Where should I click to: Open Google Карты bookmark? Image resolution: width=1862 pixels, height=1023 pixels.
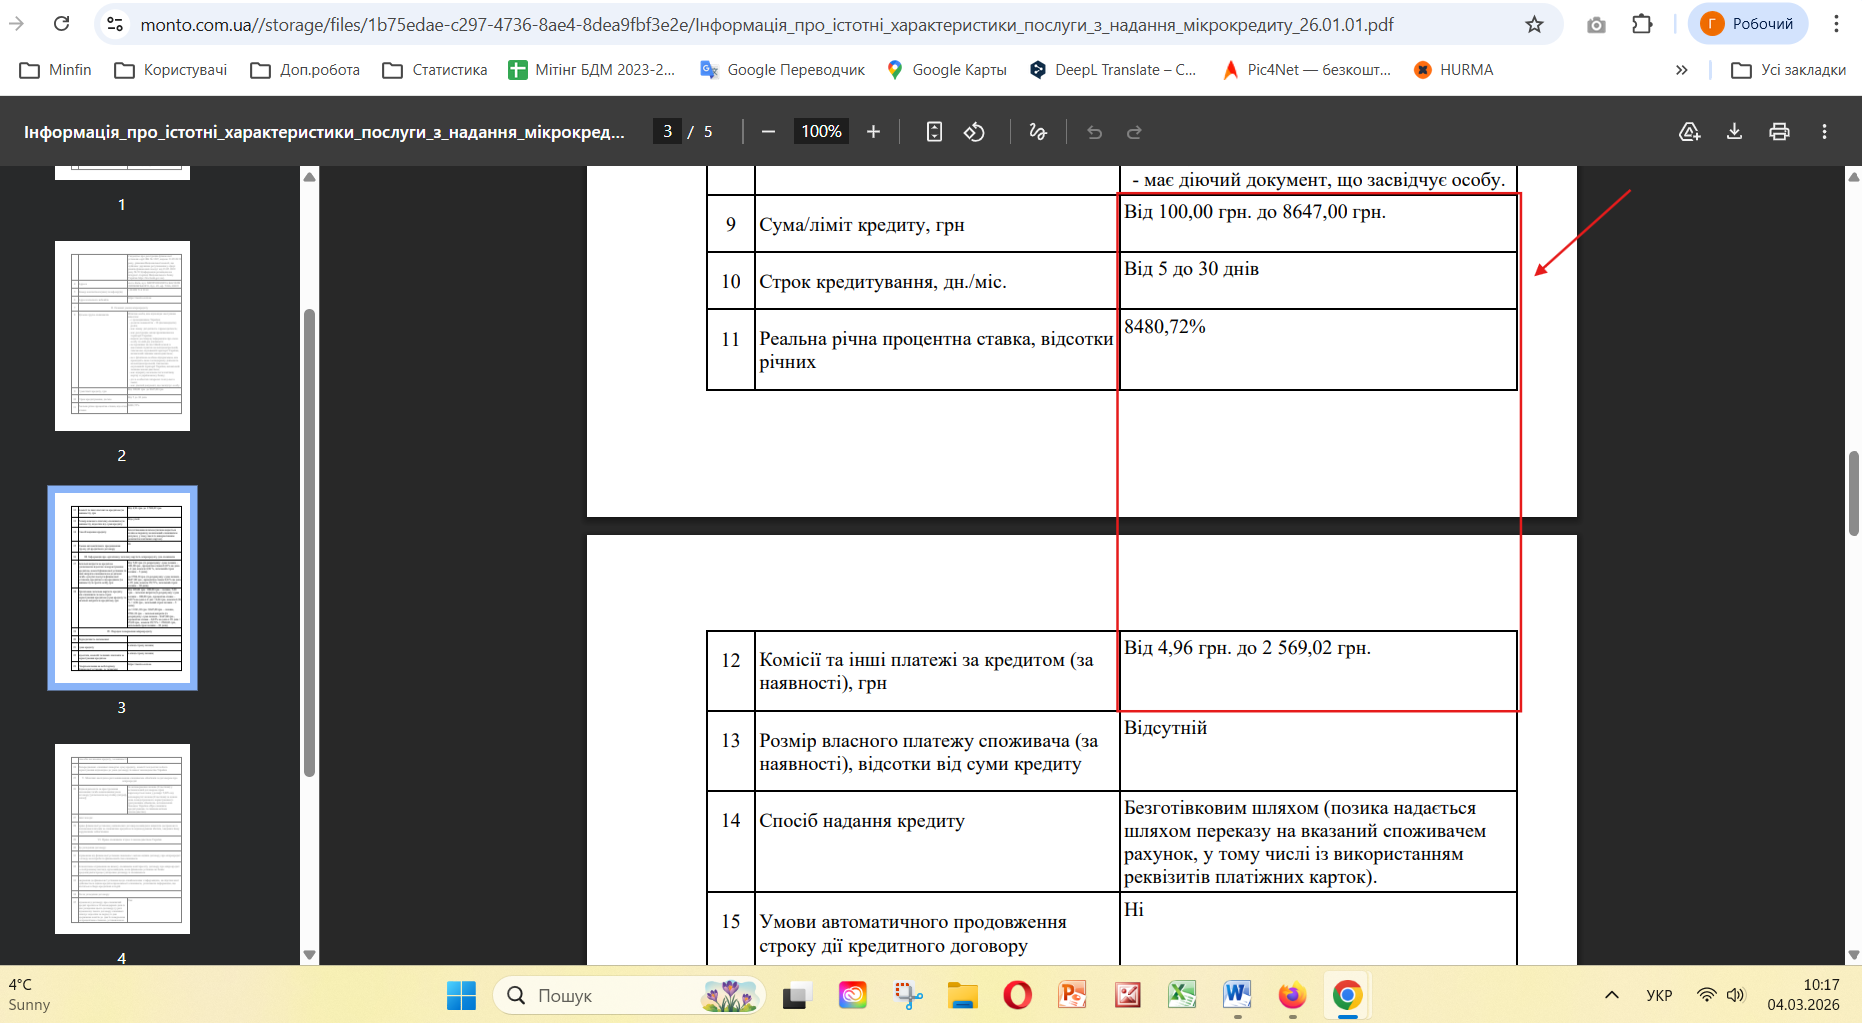946,70
